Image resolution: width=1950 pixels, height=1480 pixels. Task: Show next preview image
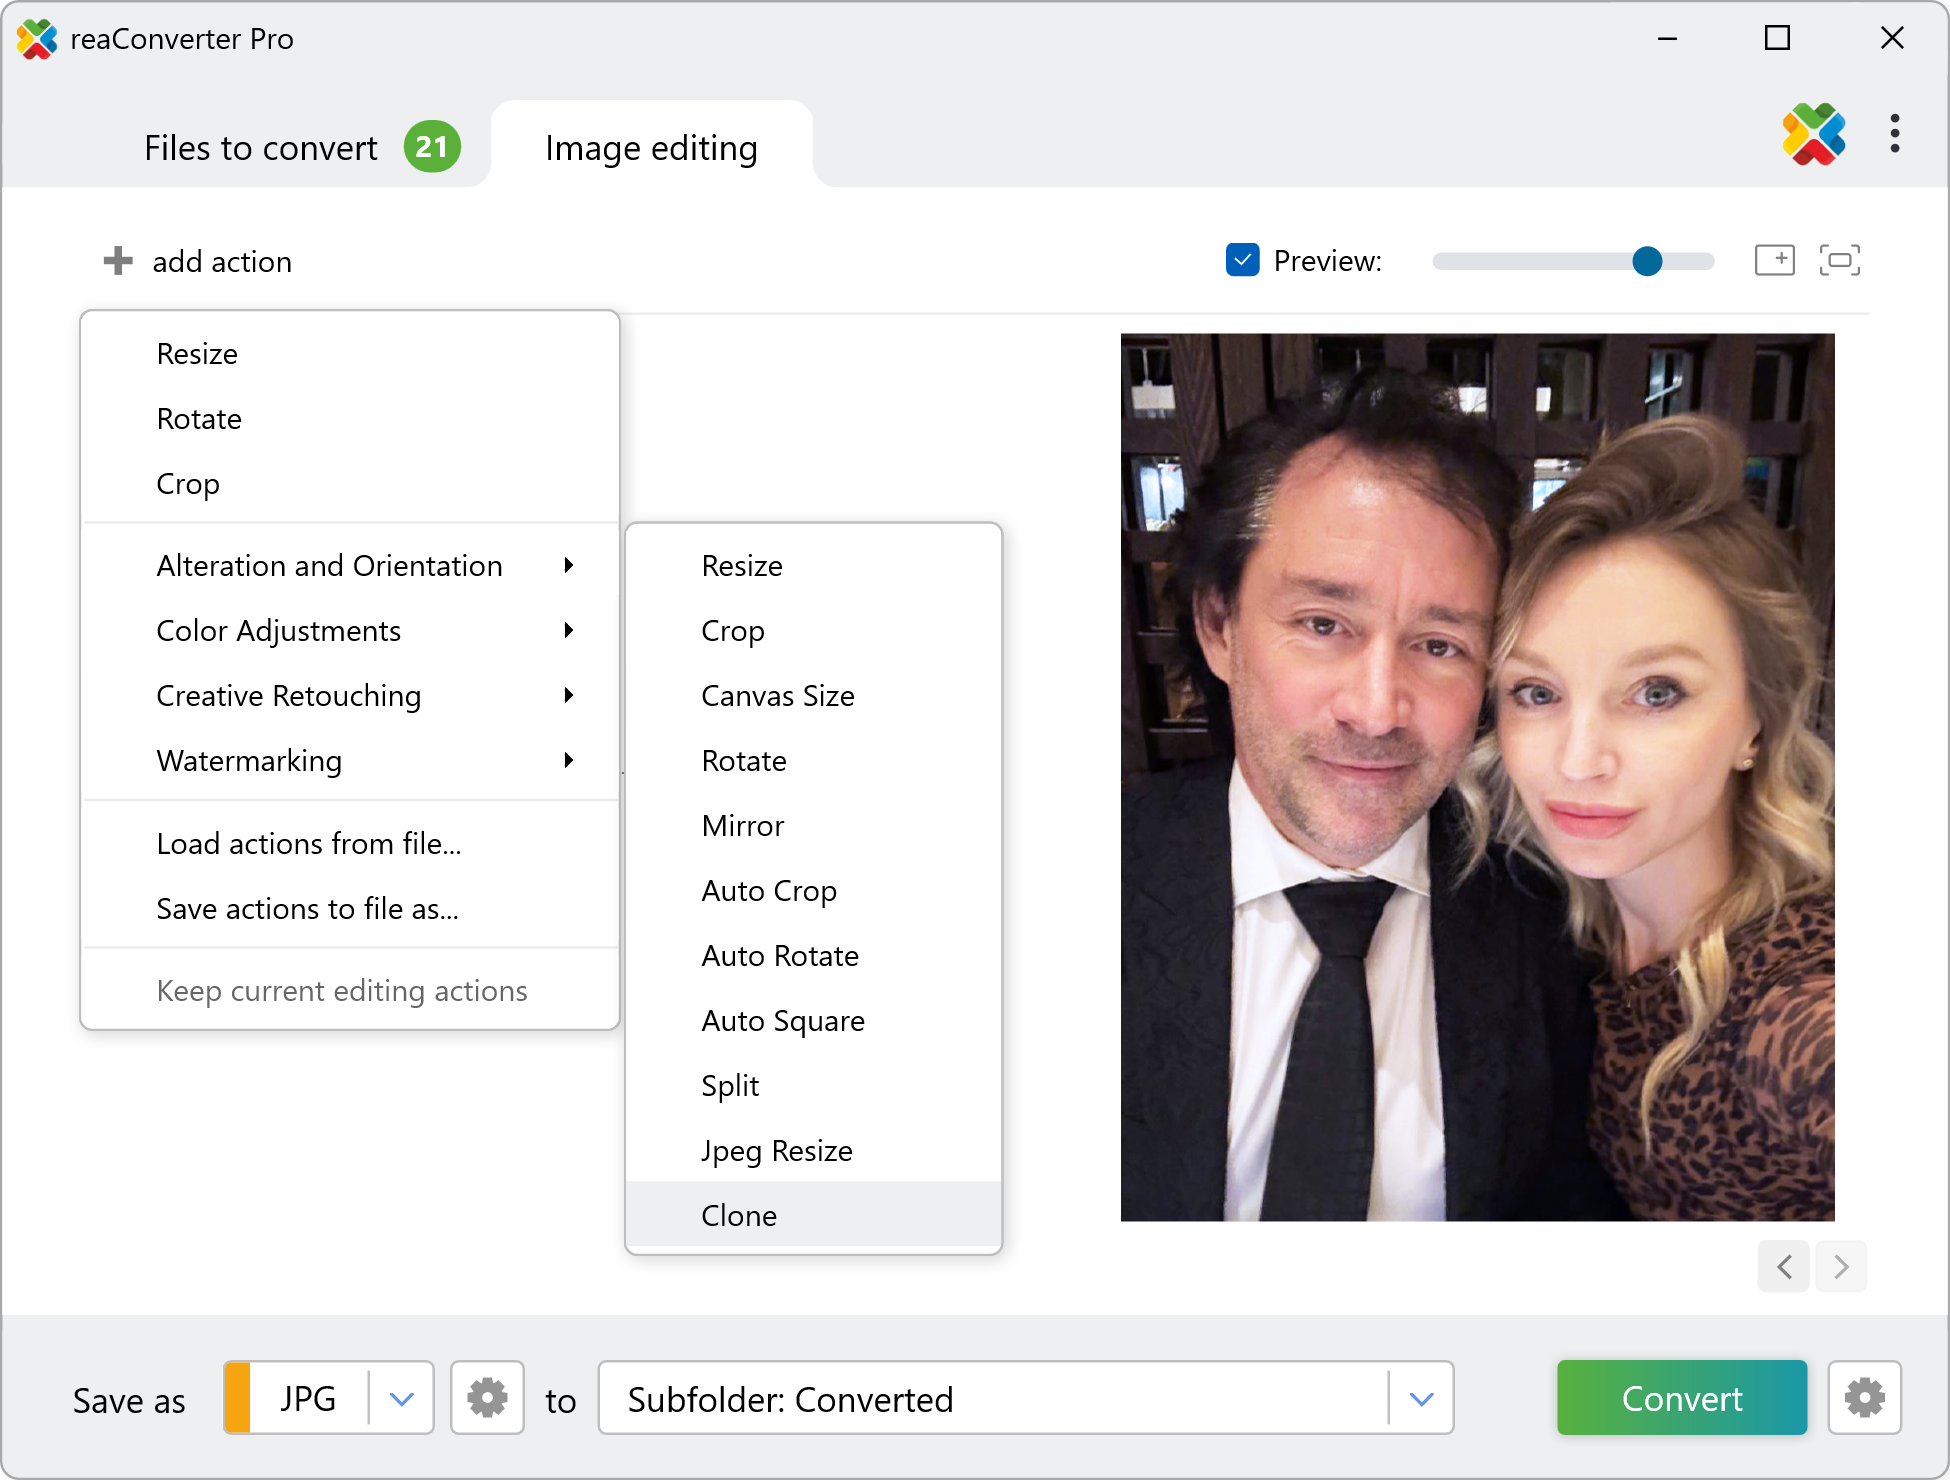click(1841, 1267)
